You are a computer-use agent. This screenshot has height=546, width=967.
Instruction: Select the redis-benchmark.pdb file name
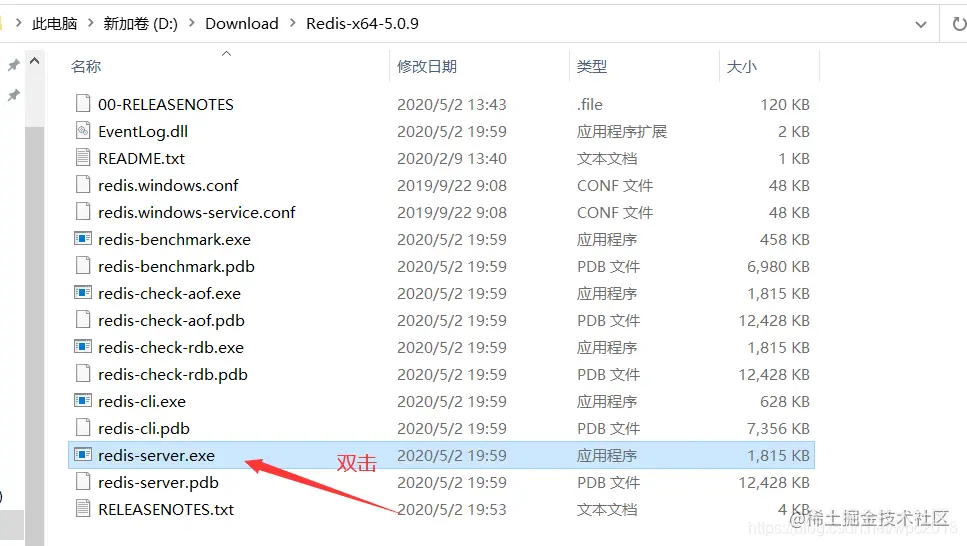pyautogui.click(x=176, y=267)
